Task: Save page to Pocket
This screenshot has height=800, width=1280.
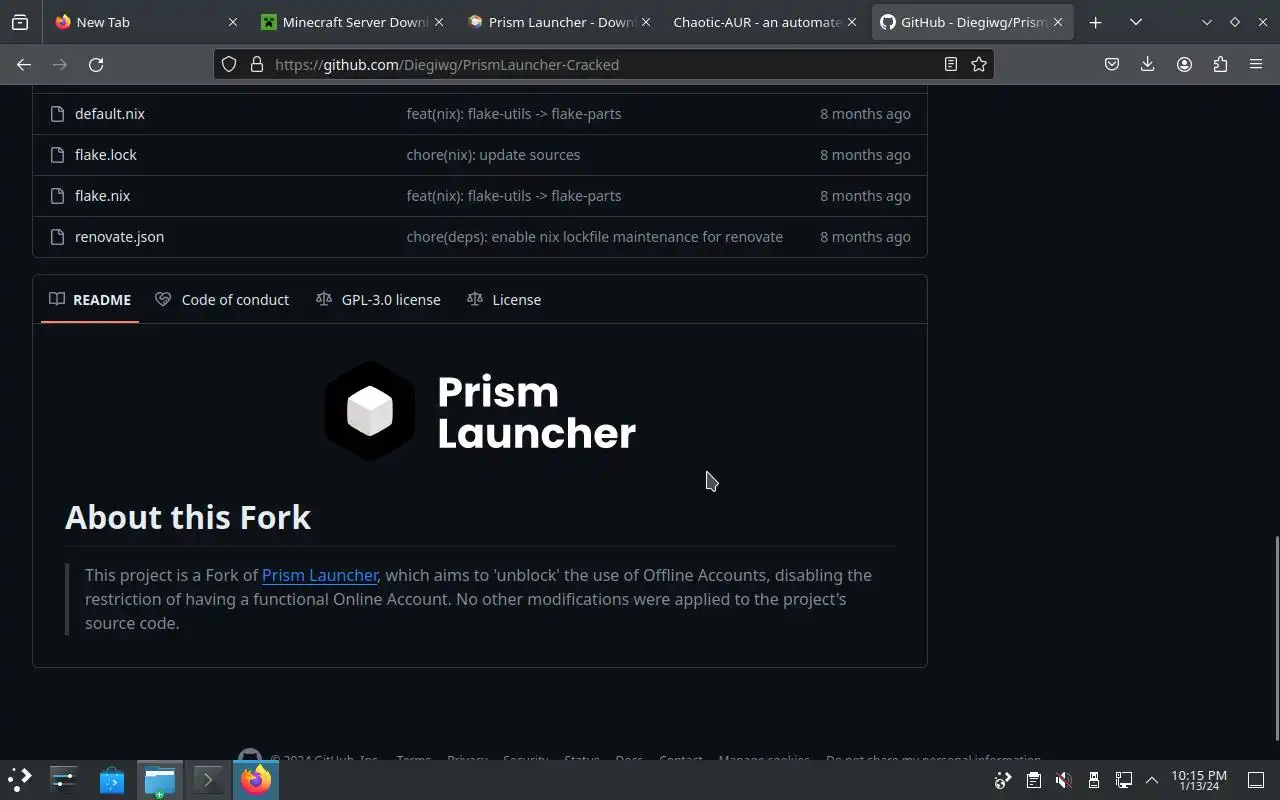Action: [x=1112, y=64]
